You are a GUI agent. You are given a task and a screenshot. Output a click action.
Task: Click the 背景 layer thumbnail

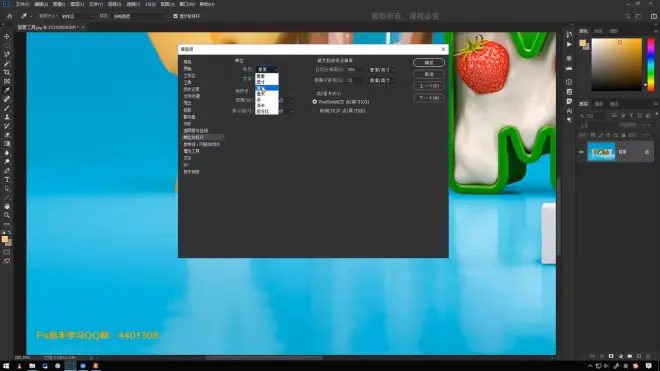click(601, 152)
